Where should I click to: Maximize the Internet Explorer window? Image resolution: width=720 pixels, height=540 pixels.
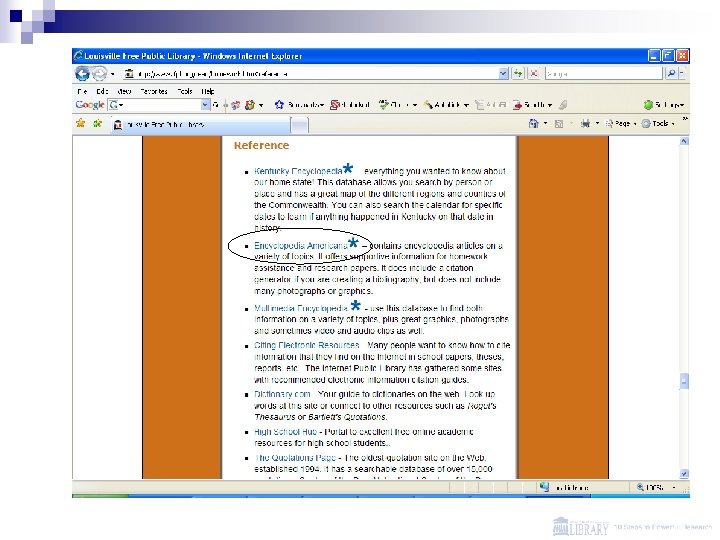669,56
